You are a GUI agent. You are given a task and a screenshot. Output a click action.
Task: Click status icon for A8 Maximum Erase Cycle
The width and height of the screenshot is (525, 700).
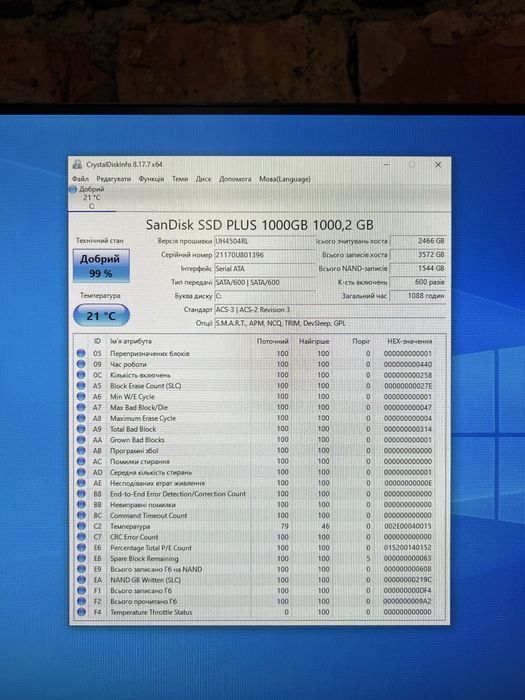(81, 418)
